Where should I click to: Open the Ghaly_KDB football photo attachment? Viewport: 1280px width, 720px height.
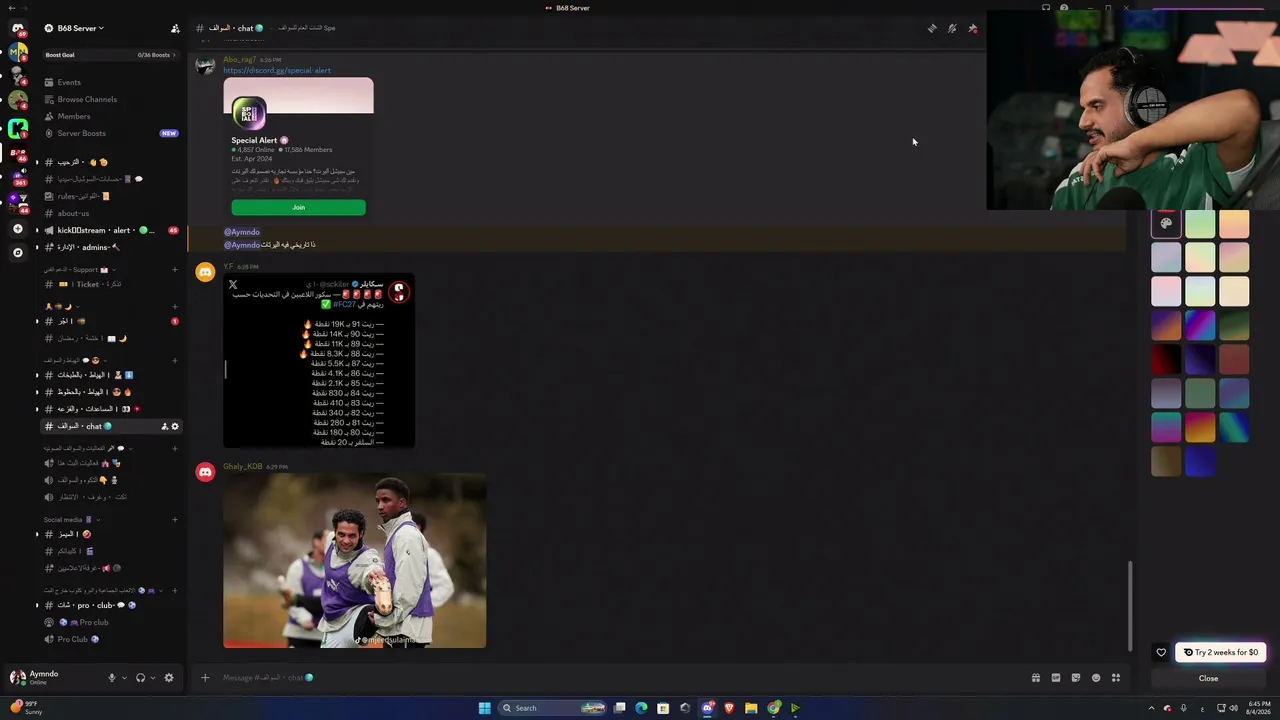tap(355, 561)
